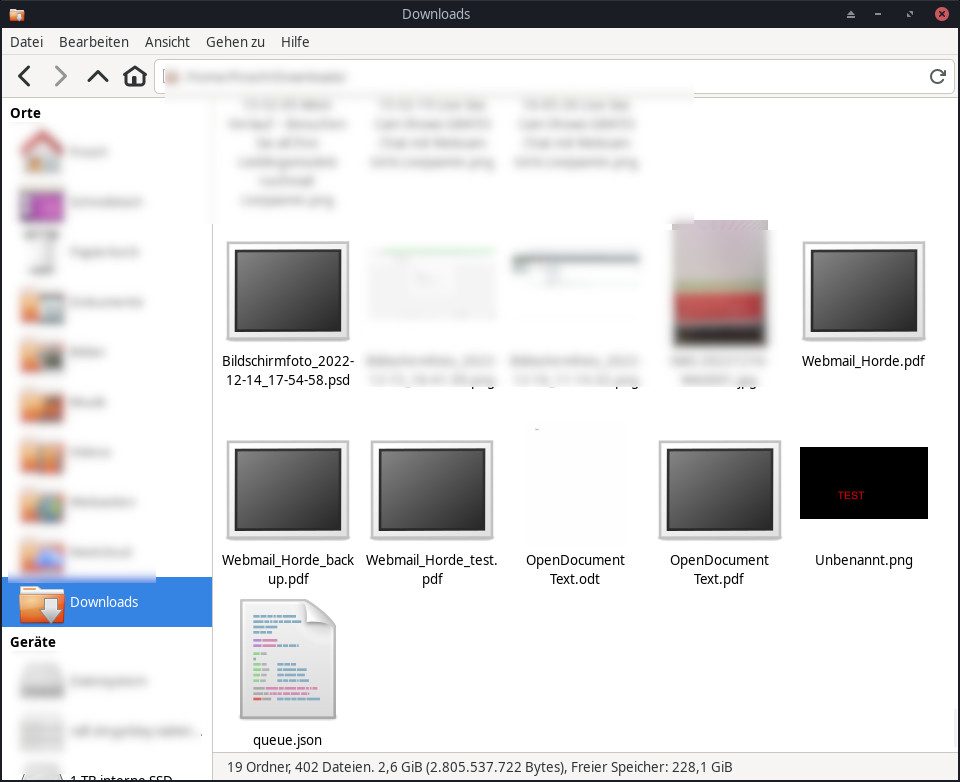Select the Bildschirmfoto psd file icon
This screenshot has width=960, height=782.
[x=287, y=290]
